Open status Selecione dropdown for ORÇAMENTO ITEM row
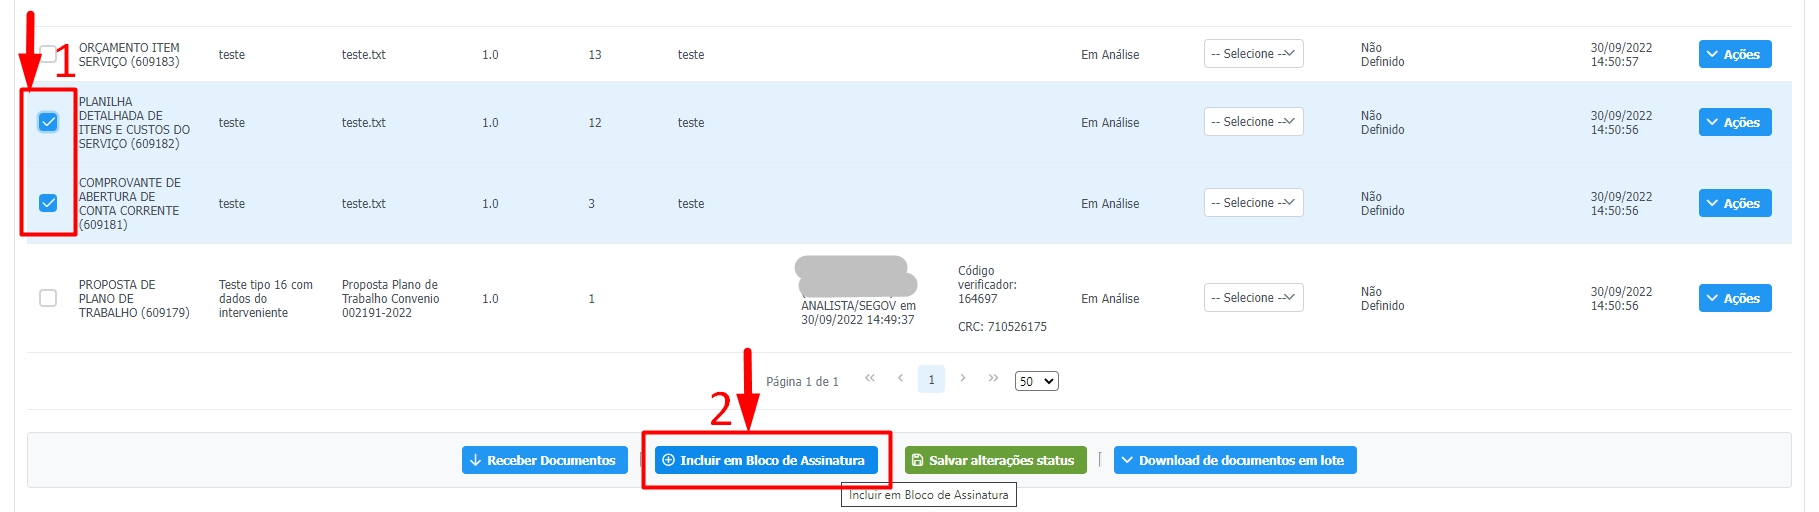The image size is (1819, 512). 1253,54
